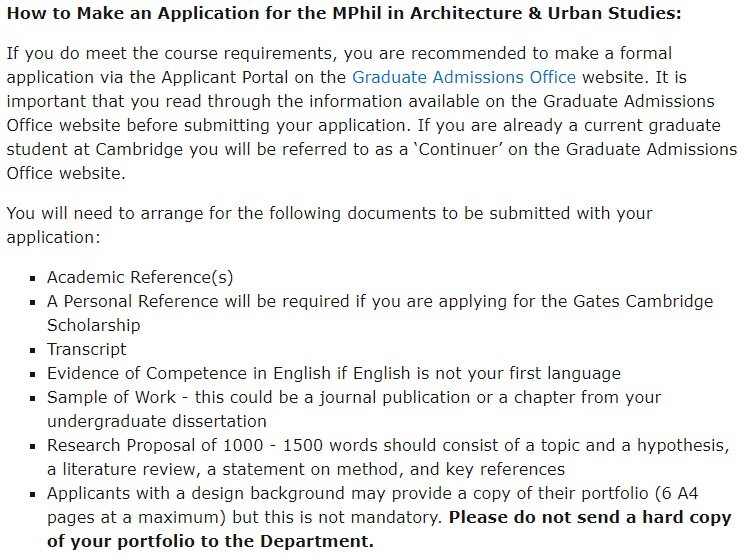This screenshot has width=747, height=556.
Task: Click the bullet marker before 'Evidence of Competence'
Action: [x=32, y=374]
